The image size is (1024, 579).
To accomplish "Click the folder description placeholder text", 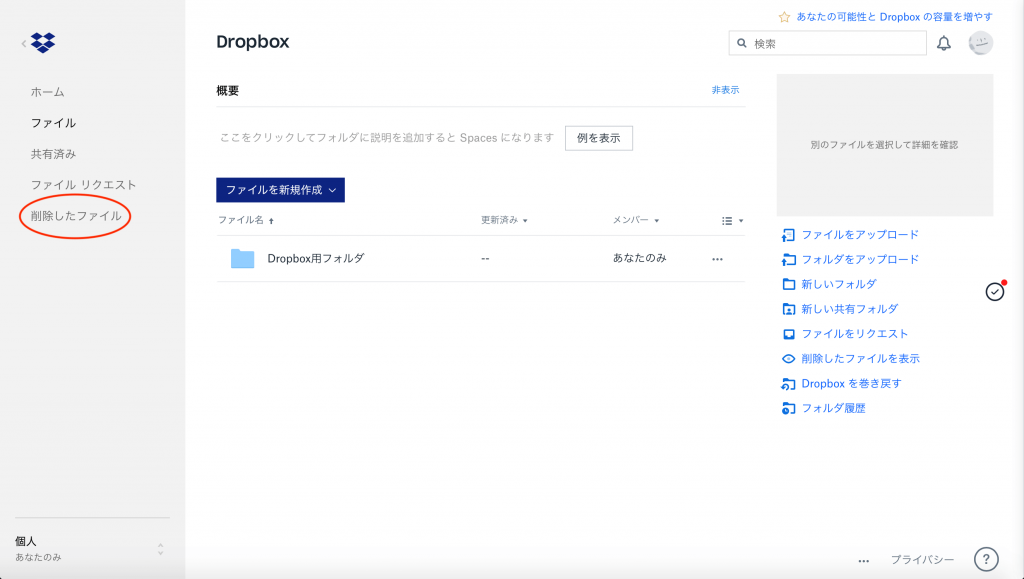I will pos(387,138).
